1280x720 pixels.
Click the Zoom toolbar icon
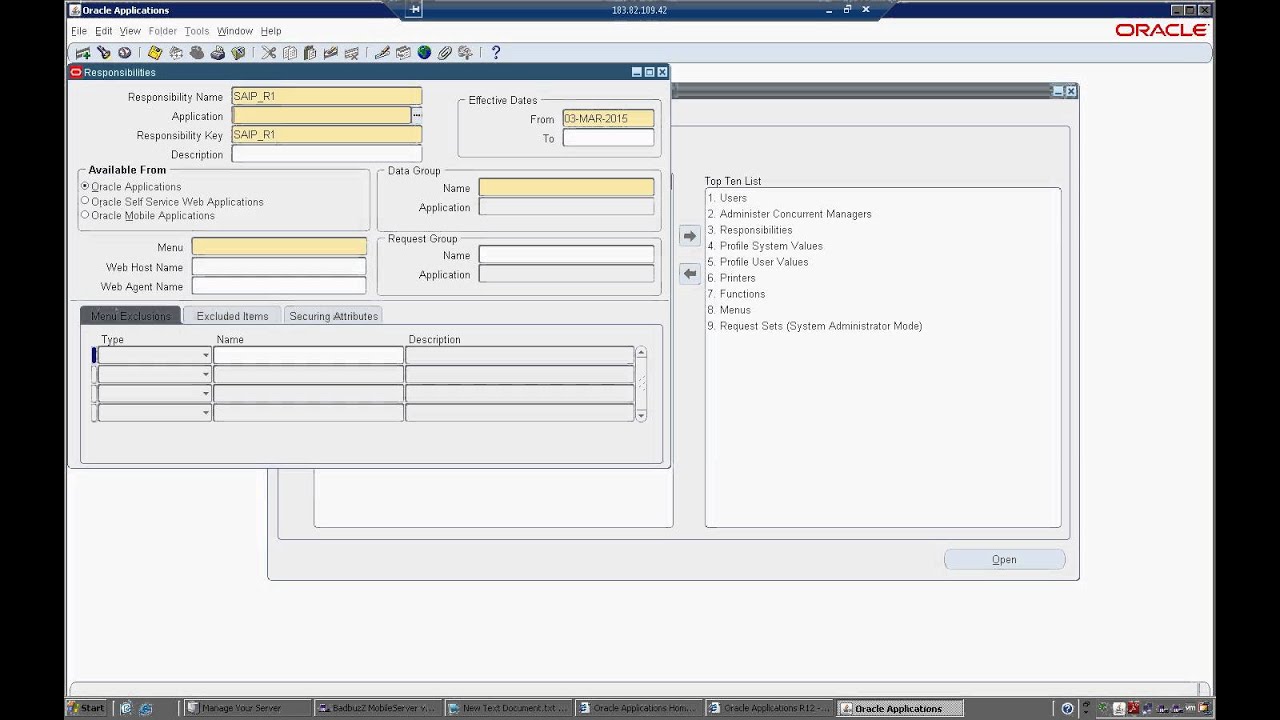click(x=403, y=53)
